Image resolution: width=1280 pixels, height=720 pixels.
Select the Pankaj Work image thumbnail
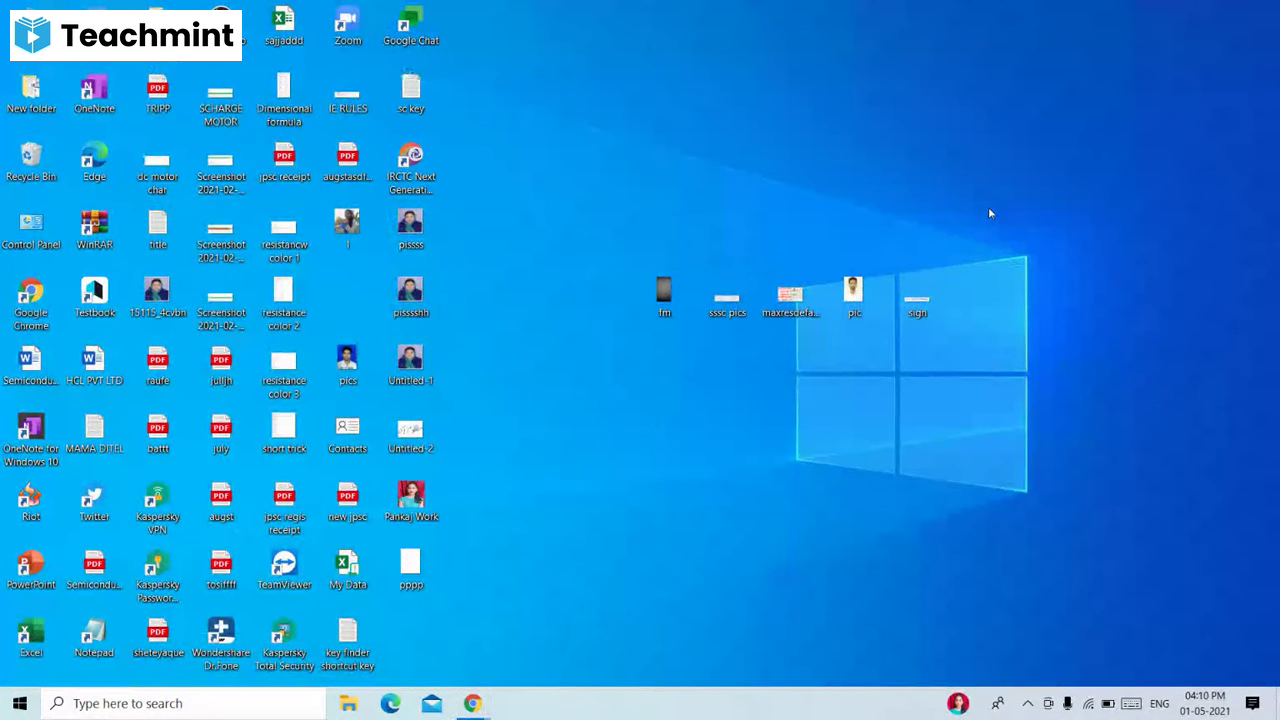411,502
